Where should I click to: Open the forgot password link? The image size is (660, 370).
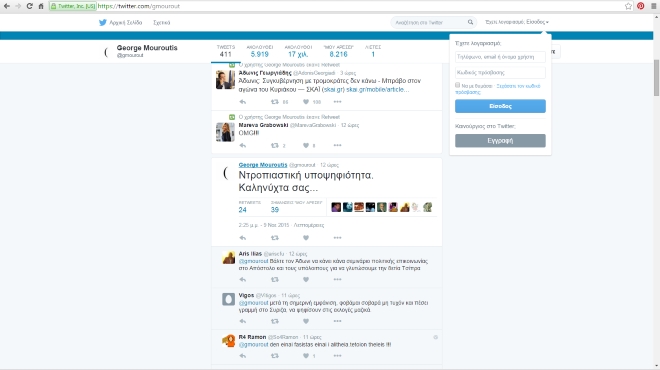pos(498,89)
